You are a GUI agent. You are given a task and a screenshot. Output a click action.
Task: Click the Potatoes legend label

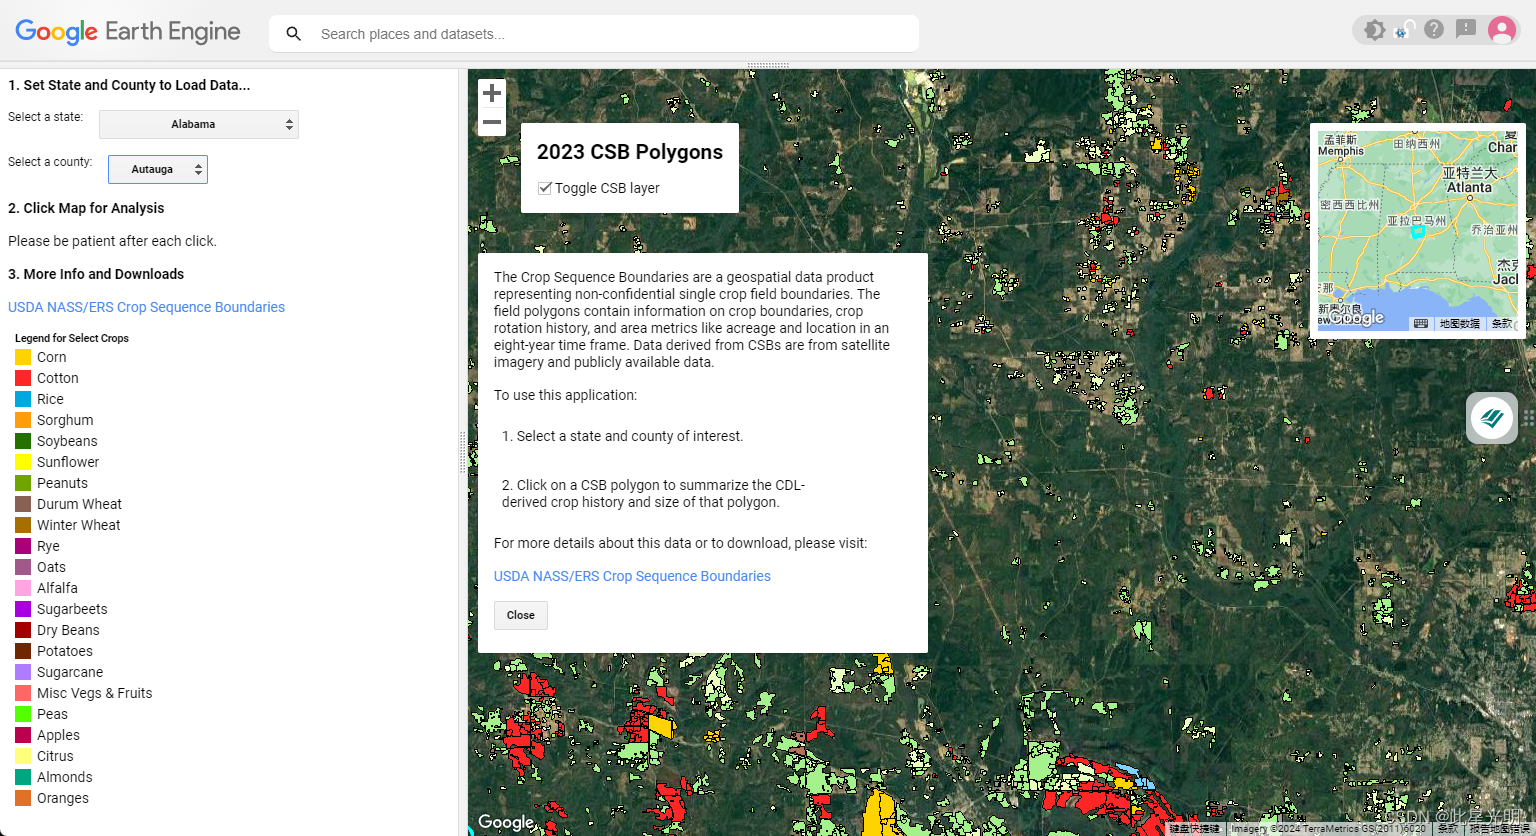pyautogui.click(x=65, y=651)
